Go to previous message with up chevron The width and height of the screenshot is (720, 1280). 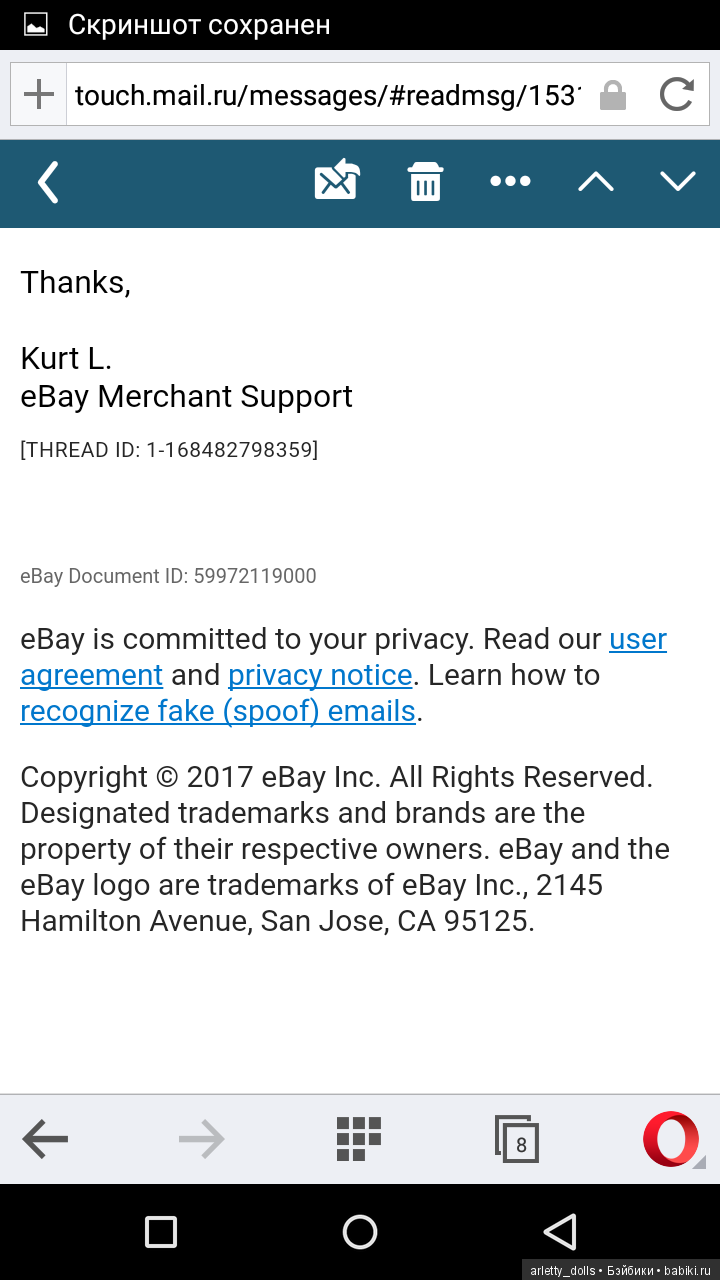click(x=596, y=182)
